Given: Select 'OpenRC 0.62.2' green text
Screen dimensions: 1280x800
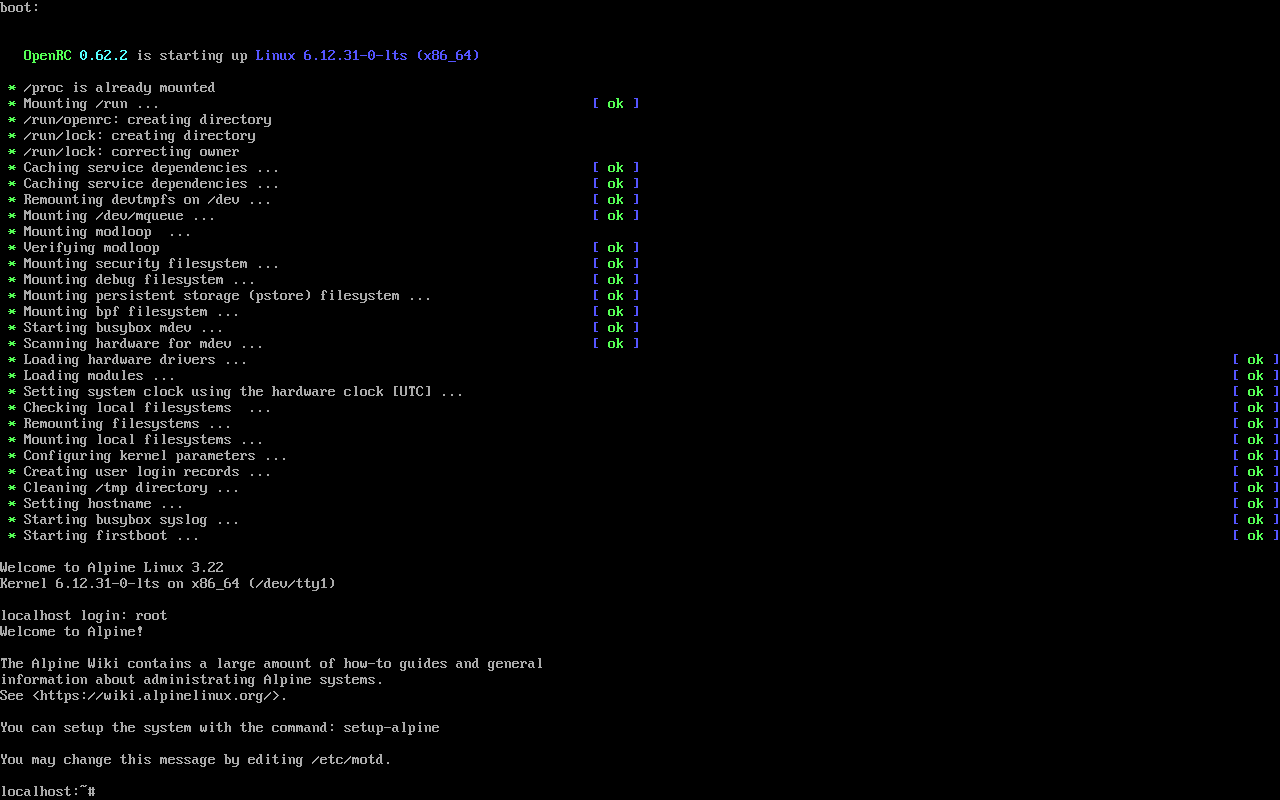Looking at the screenshot, I should tap(76, 56).
